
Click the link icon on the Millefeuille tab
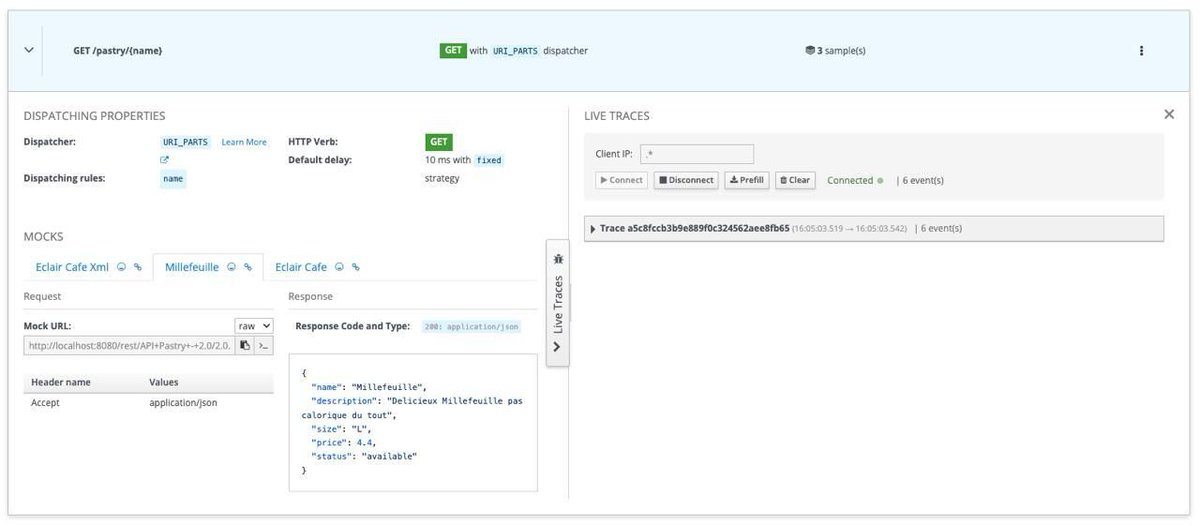[x=247, y=268]
